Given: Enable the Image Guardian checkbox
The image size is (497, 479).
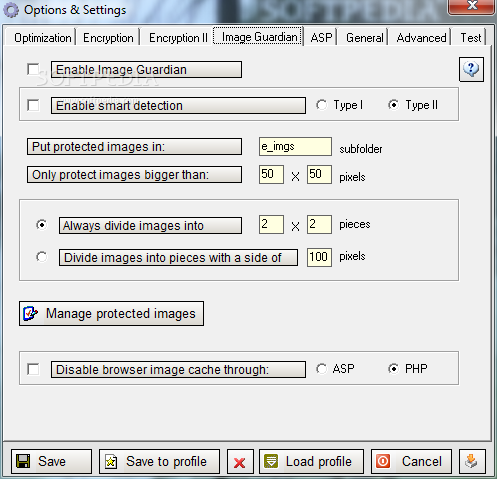Looking at the screenshot, I should (x=33, y=69).
